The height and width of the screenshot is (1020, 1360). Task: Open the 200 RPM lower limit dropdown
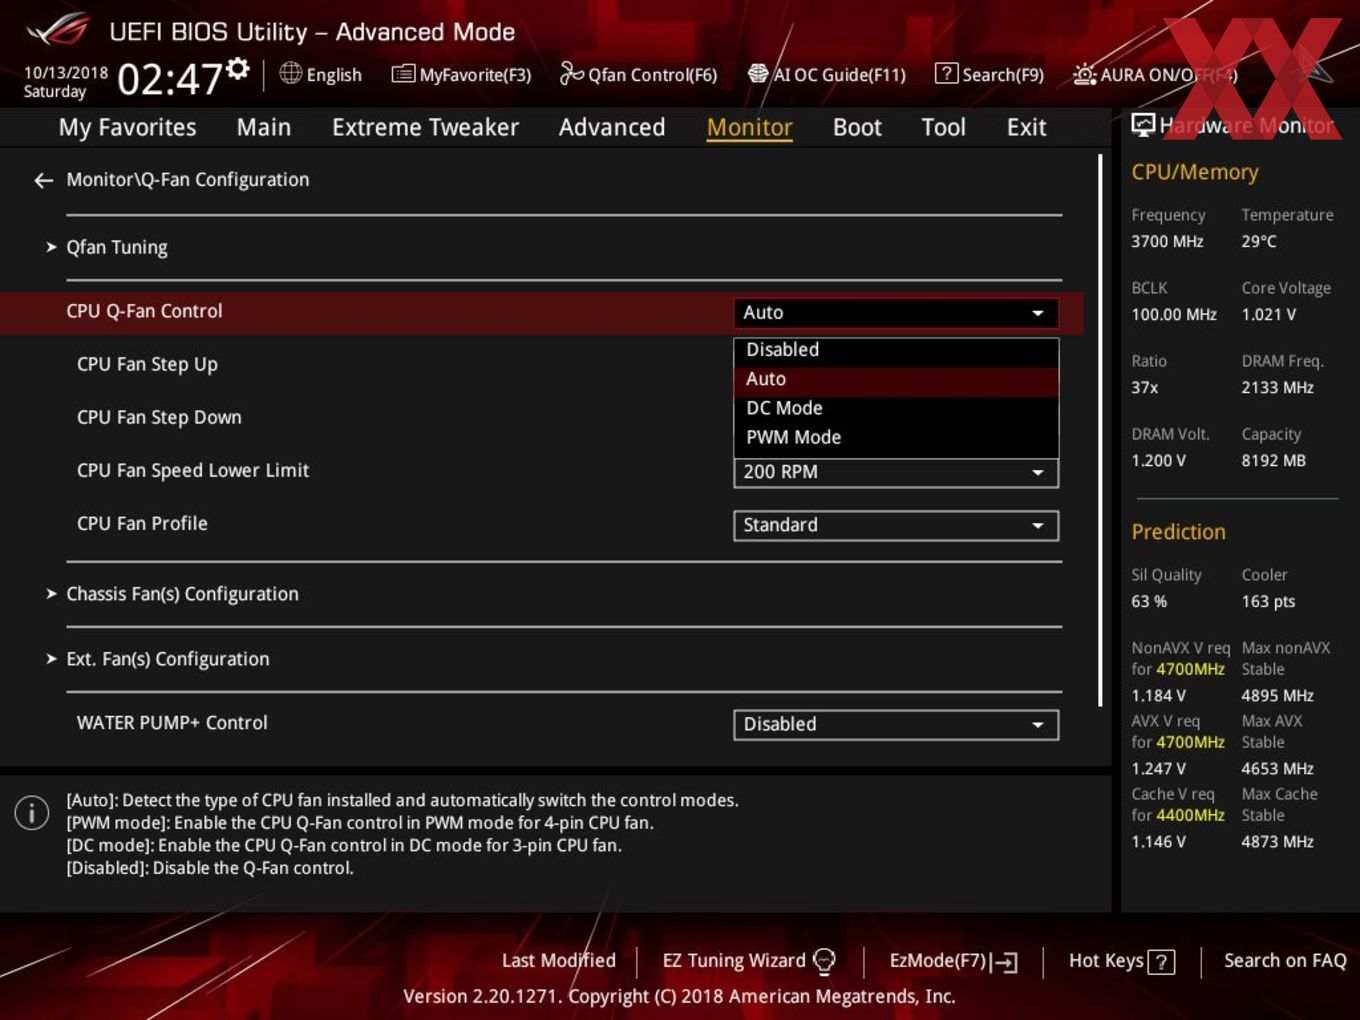click(896, 472)
